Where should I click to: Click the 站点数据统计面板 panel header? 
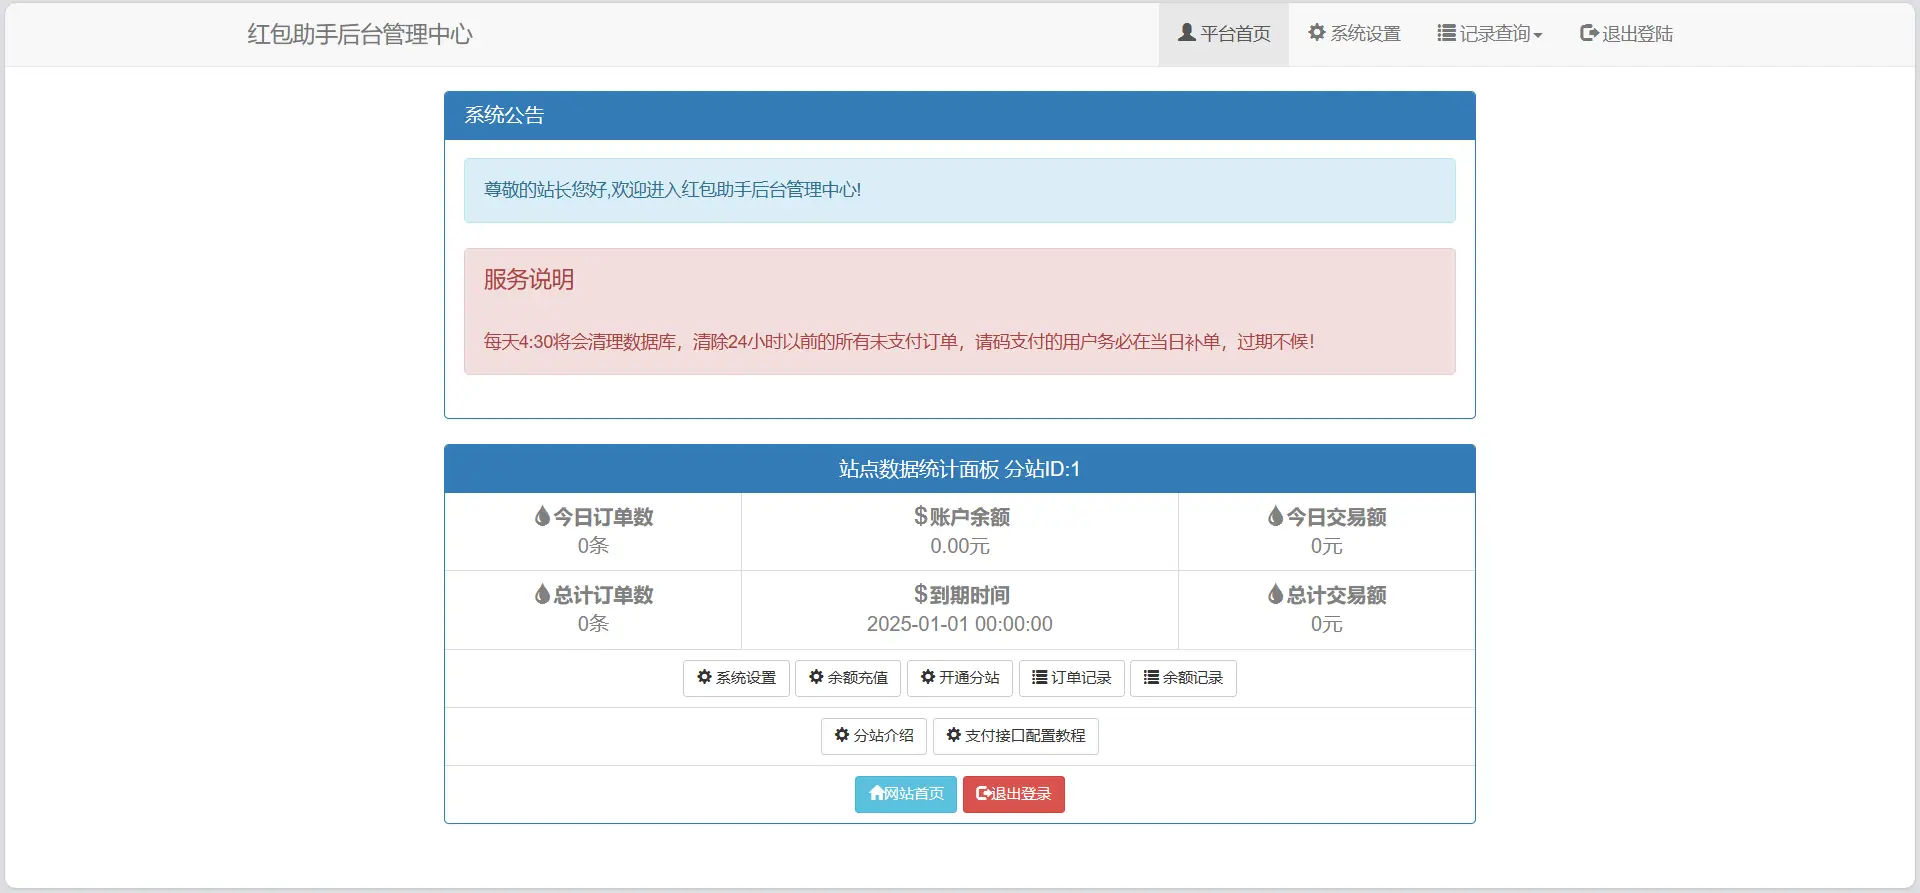point(959,469)
